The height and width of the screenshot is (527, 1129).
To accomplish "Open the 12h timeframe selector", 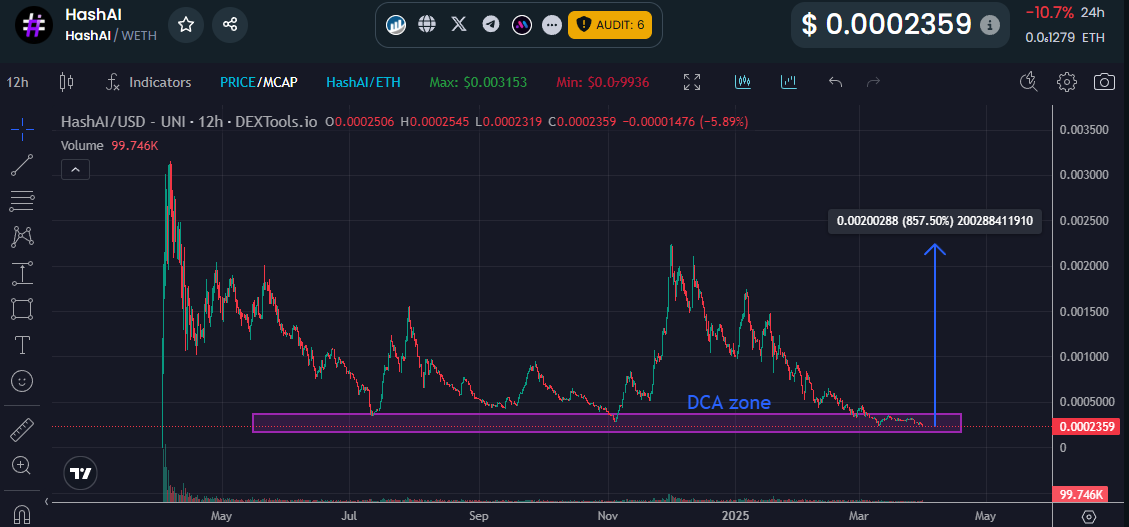I will coord(17,82).
